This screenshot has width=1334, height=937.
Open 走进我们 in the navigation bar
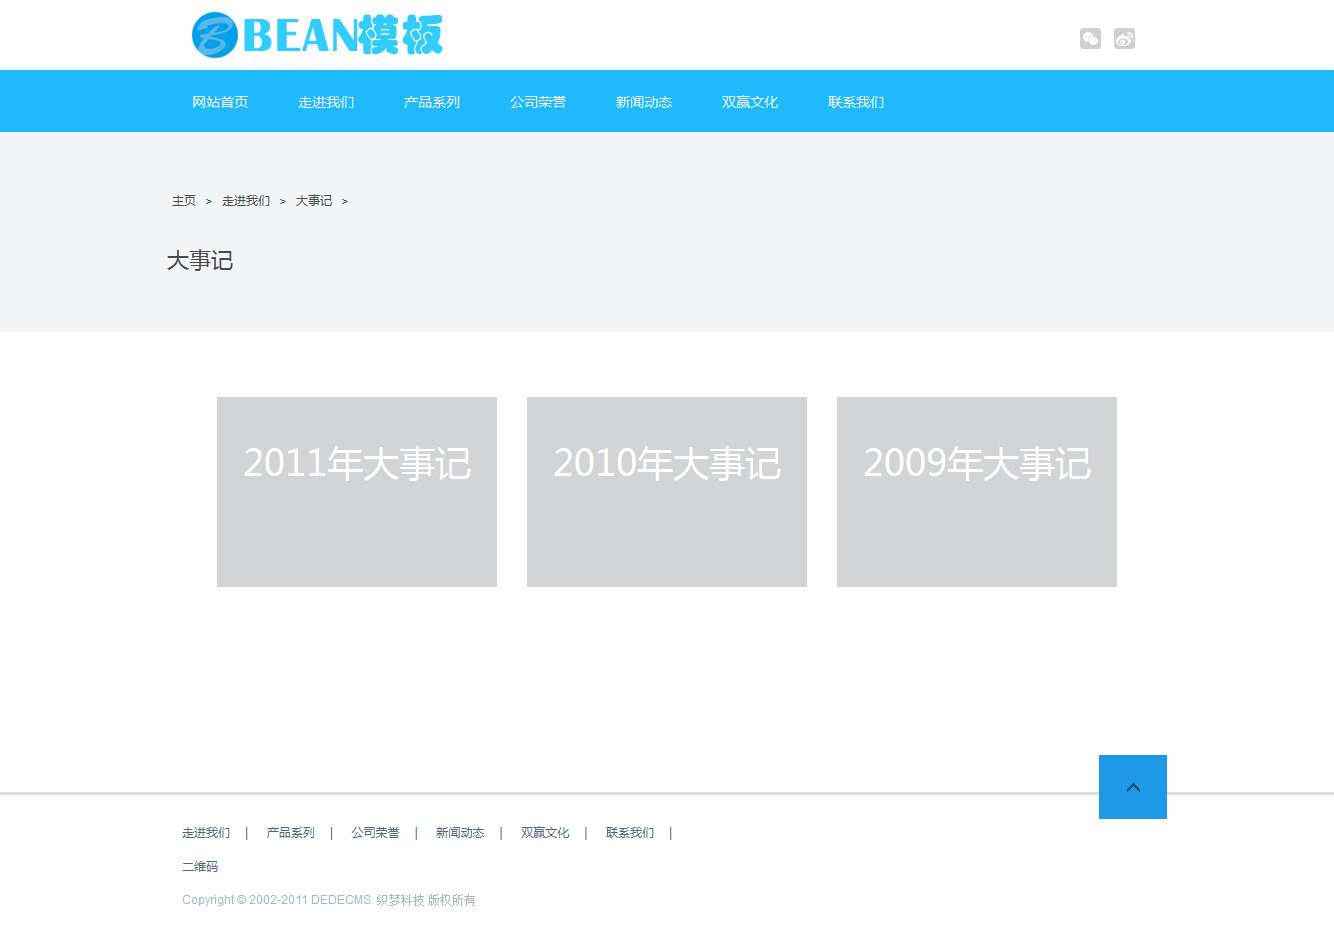[326, 102]
